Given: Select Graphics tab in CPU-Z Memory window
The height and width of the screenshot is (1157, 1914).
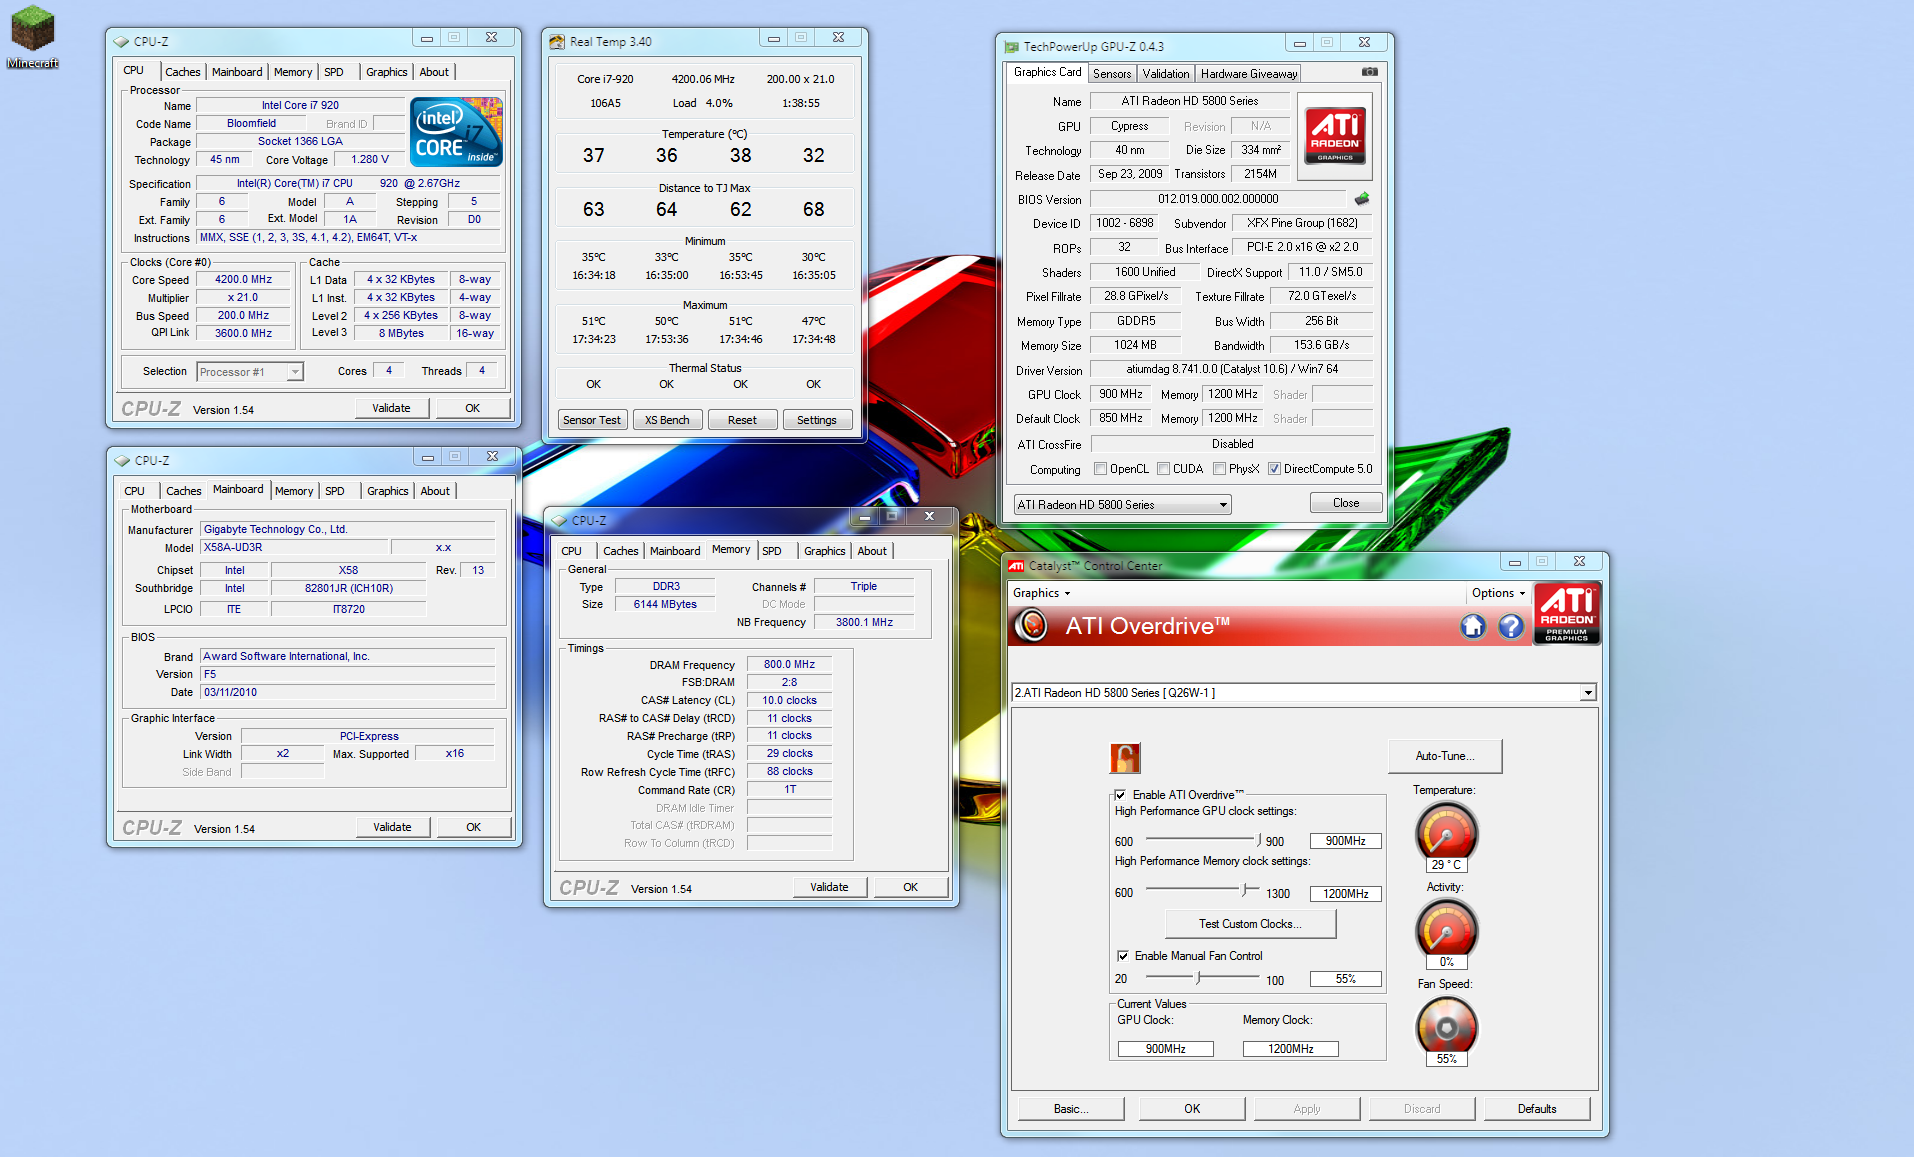Looking at the screenshot, I should [824, 551].
